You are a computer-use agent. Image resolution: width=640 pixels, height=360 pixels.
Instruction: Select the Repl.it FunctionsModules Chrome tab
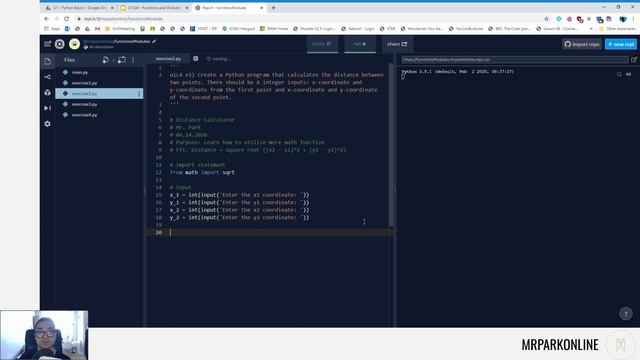click(229, 8)
